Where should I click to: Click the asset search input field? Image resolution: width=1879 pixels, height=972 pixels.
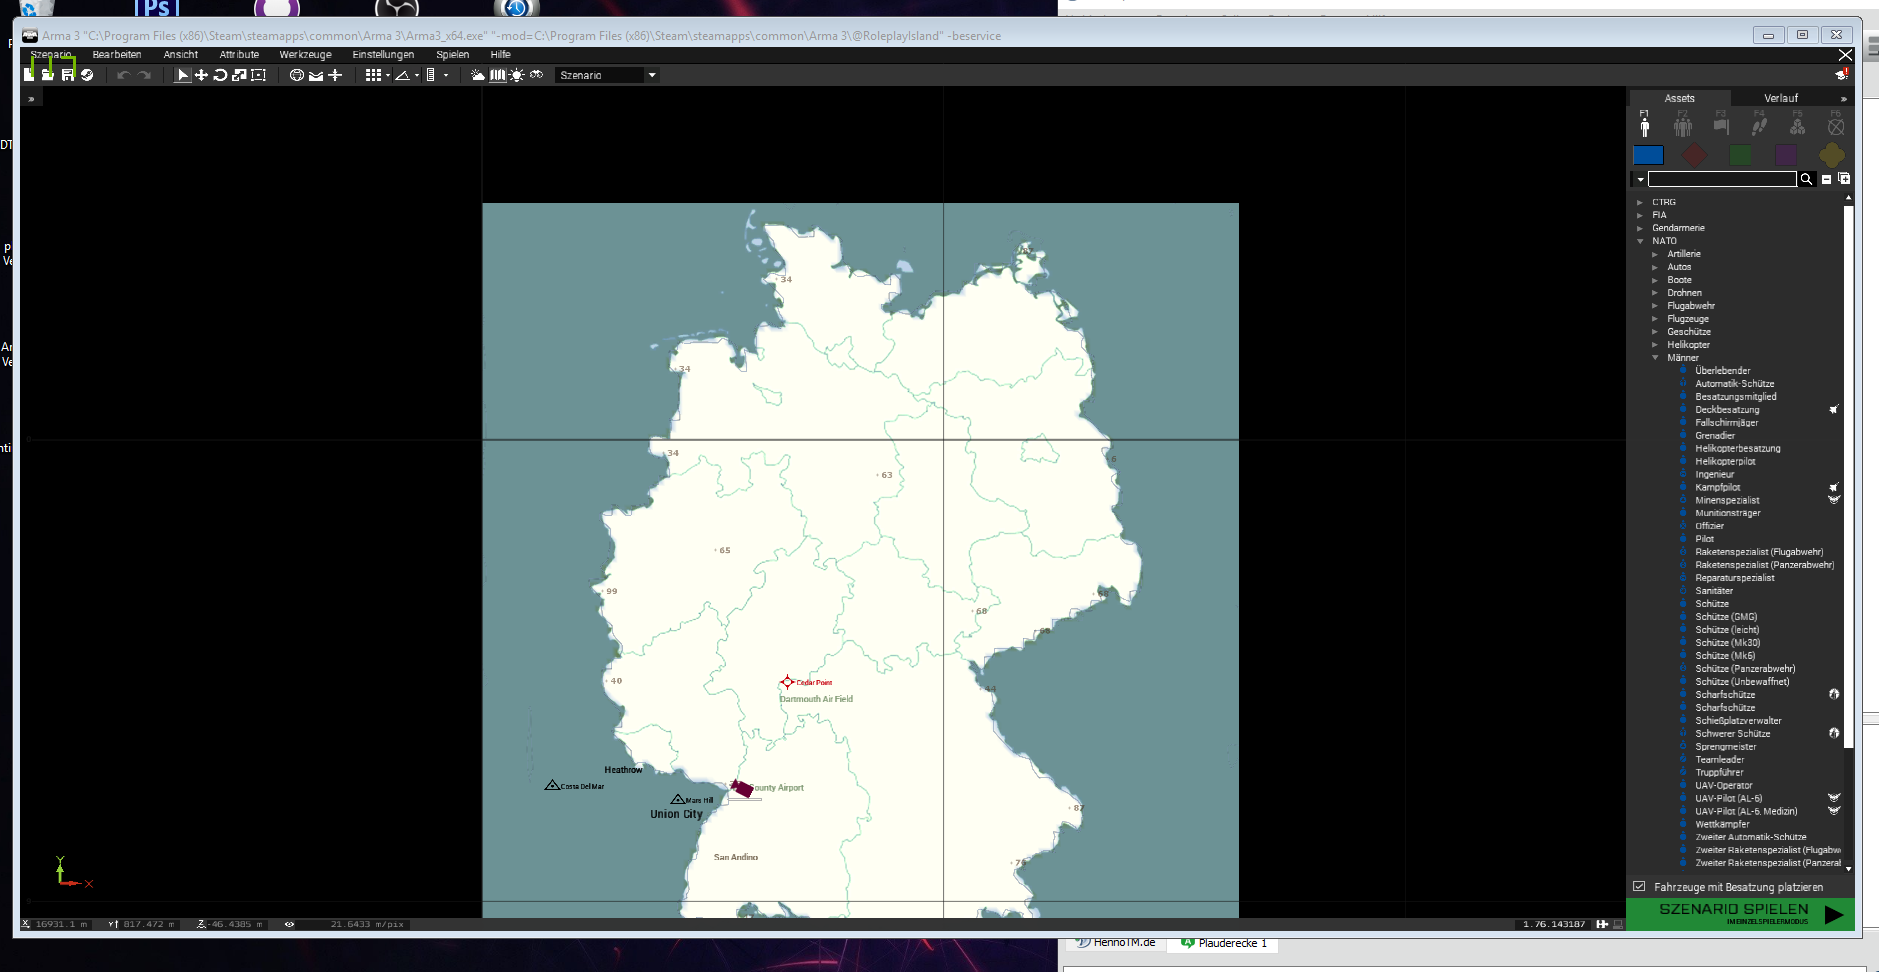1721,179
